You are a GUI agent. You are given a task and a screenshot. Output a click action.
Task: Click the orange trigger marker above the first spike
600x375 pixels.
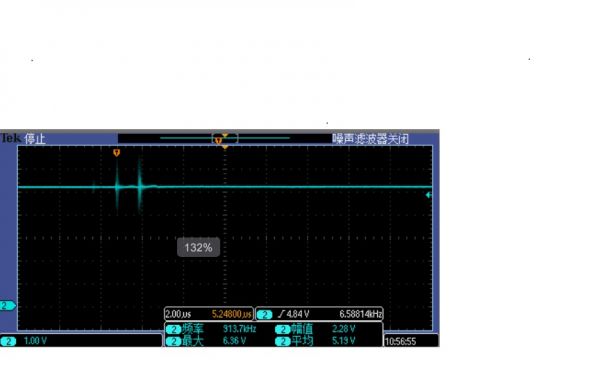116,153
